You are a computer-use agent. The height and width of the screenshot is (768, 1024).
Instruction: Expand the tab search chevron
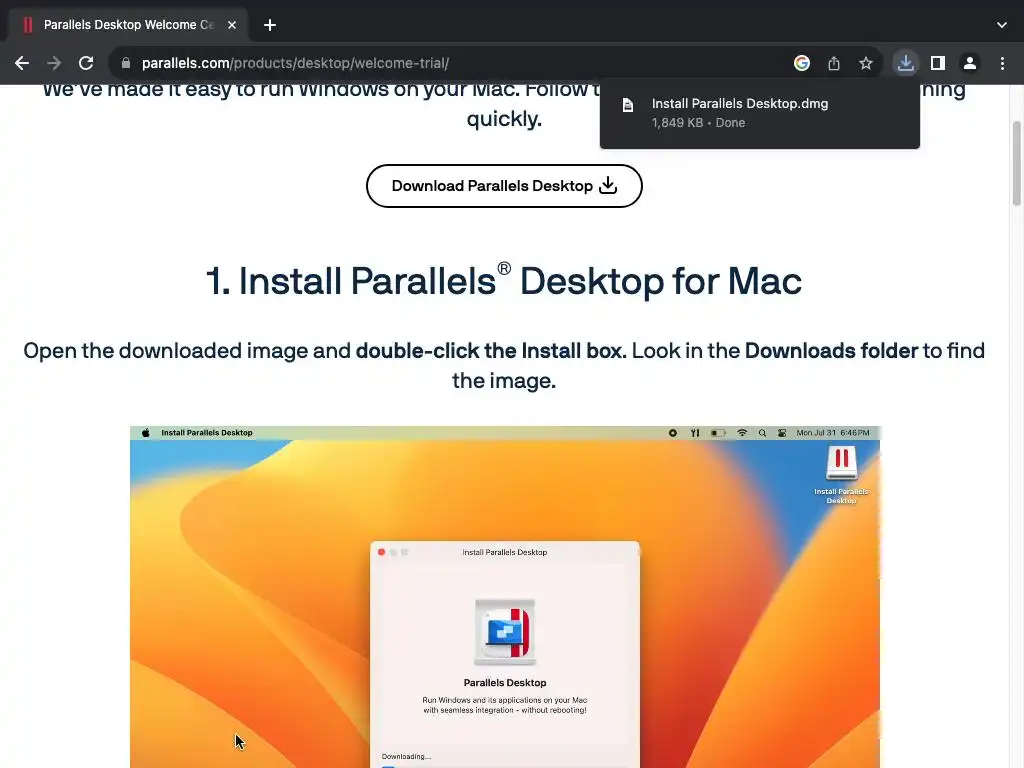[1002, 25]
